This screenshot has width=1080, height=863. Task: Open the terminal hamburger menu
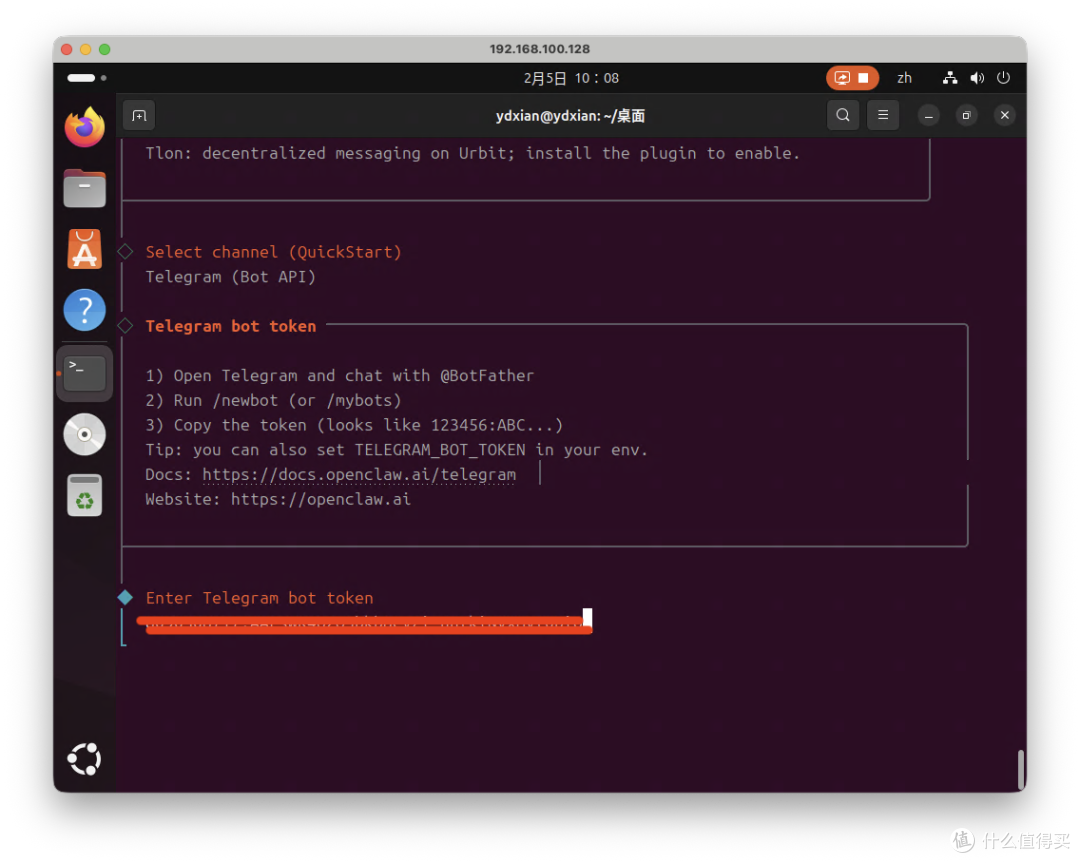coord(883,115)
